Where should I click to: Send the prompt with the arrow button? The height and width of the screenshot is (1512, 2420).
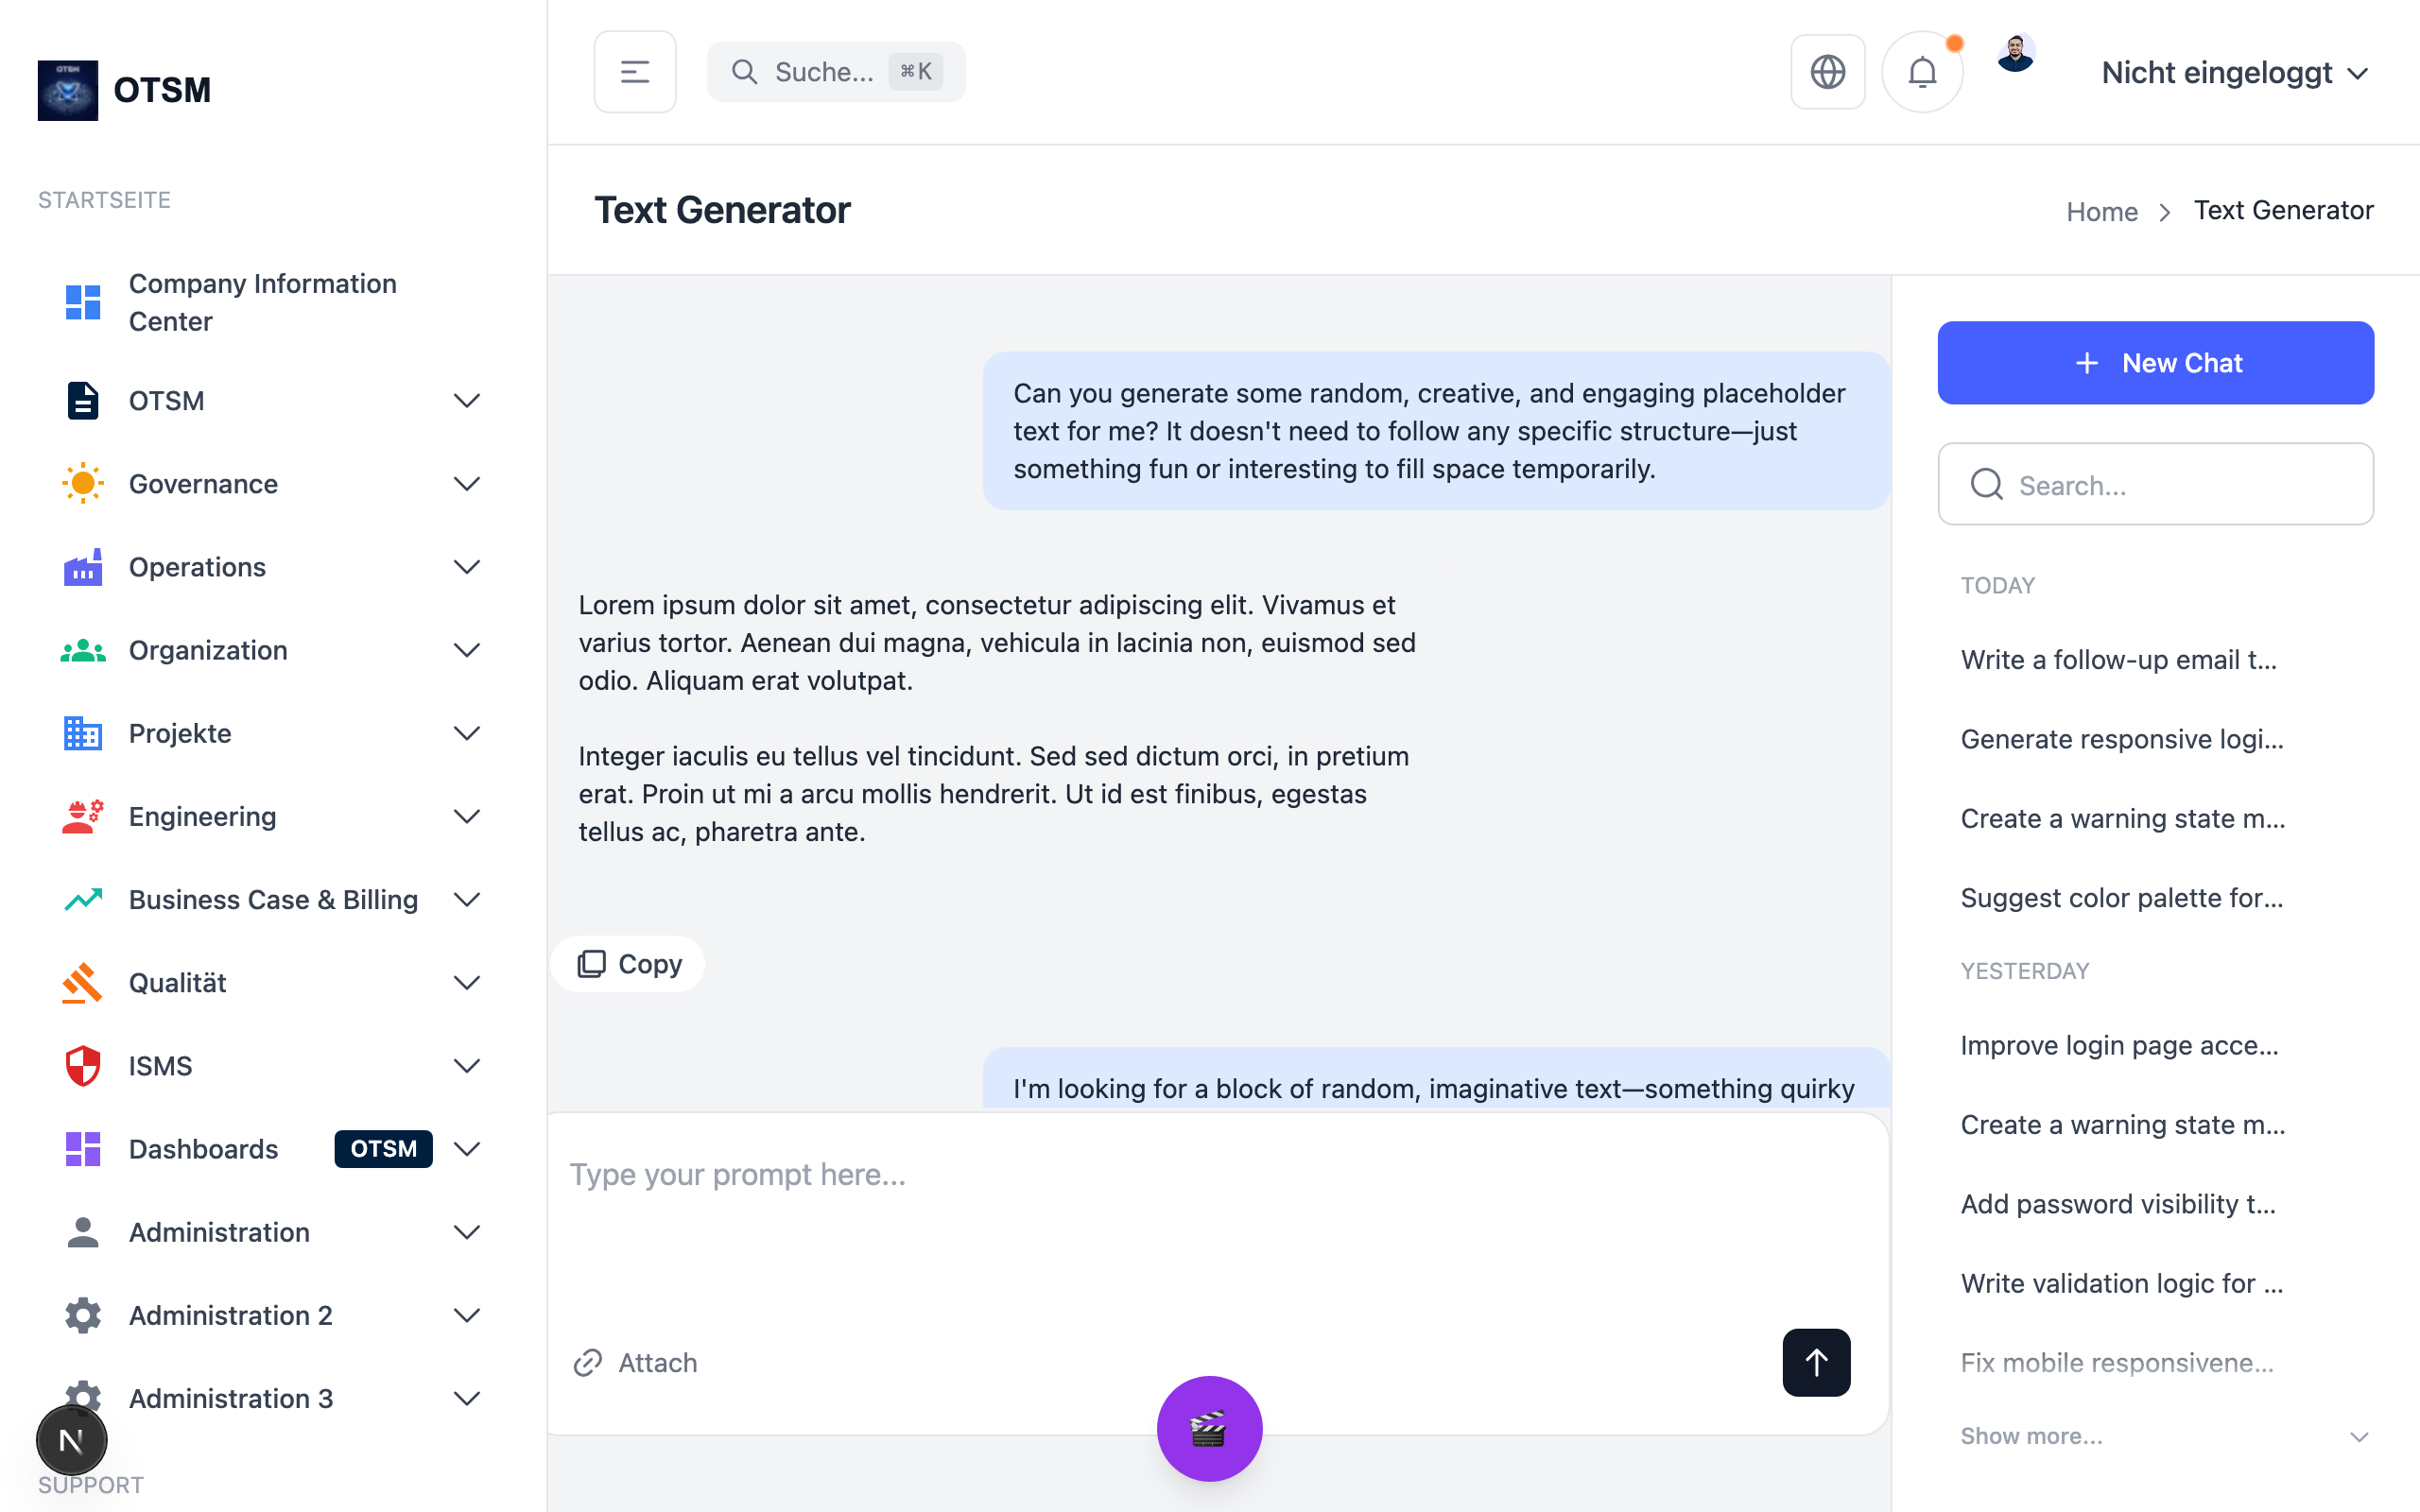click(x=1815, y=1362)
